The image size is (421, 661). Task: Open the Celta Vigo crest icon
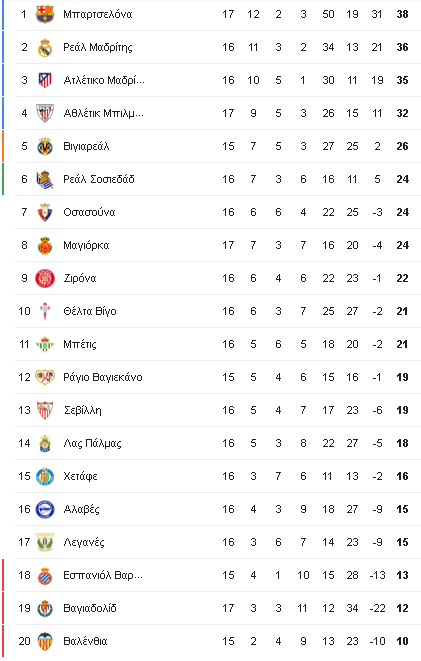coord(45,311)
